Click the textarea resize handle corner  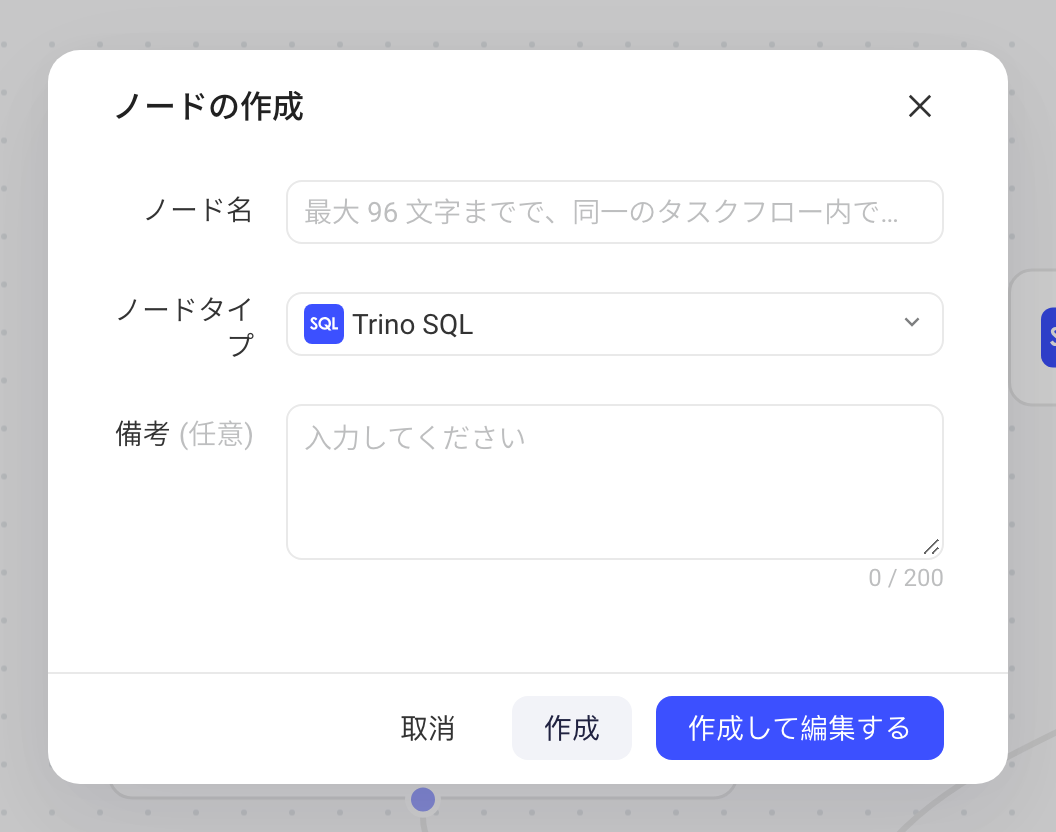tap(932, 547)
